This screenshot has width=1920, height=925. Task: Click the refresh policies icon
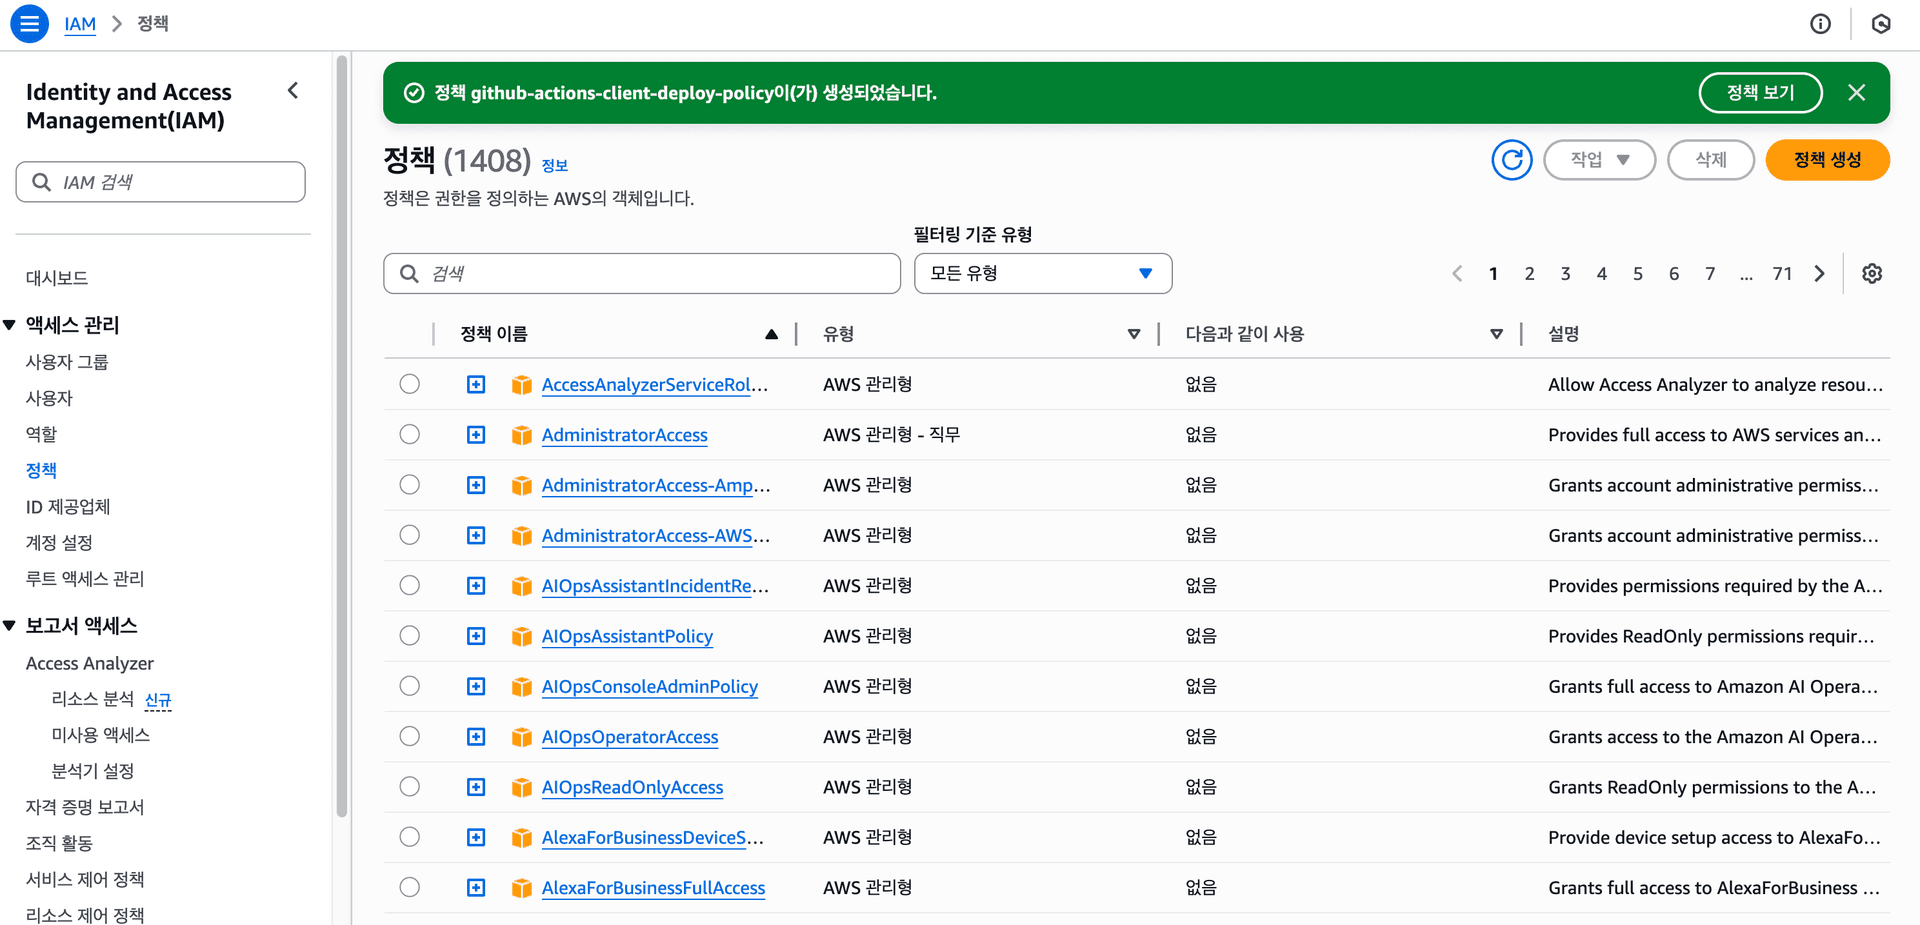click(1511, 160)
